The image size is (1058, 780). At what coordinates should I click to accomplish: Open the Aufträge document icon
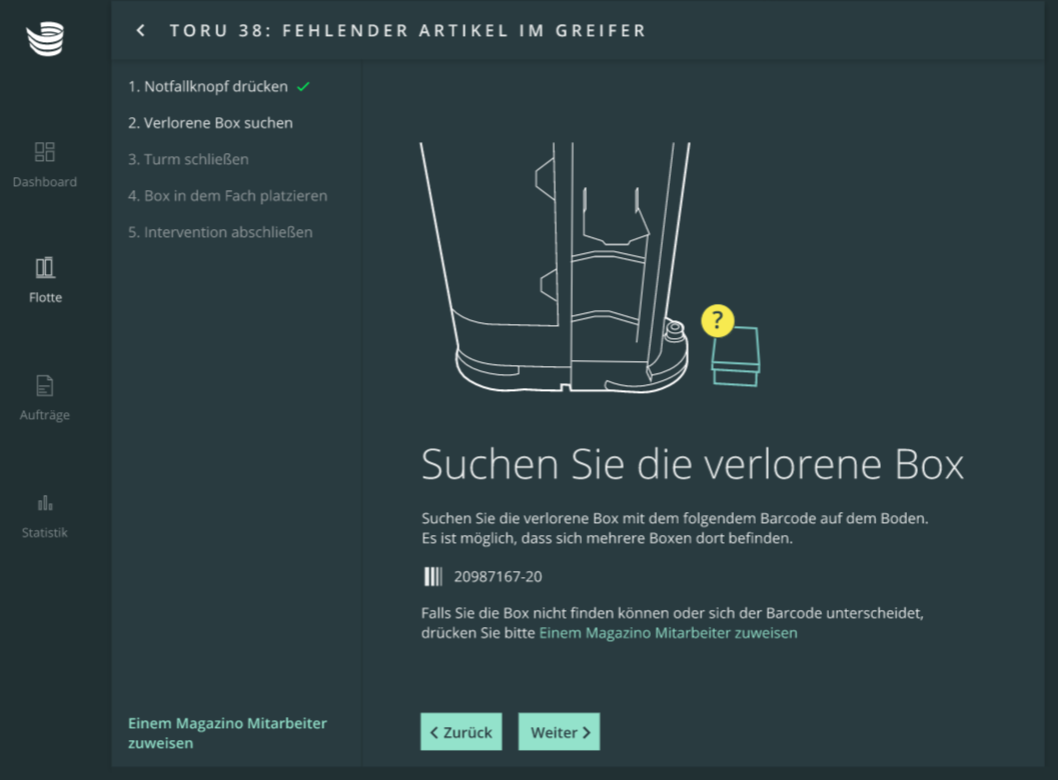coord(45,385)
